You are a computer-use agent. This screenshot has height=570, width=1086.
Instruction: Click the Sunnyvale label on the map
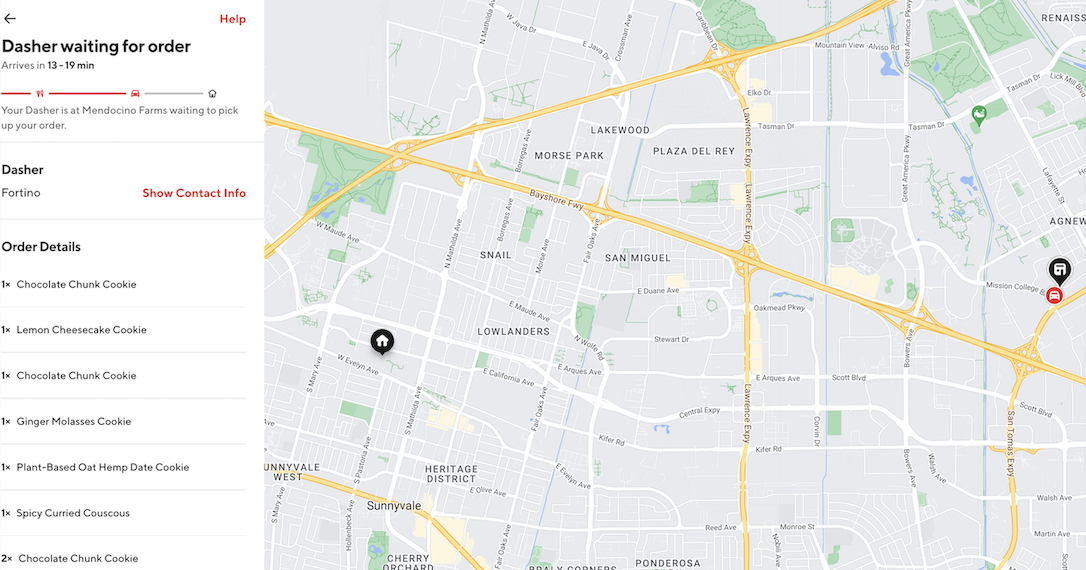(394, 506)
